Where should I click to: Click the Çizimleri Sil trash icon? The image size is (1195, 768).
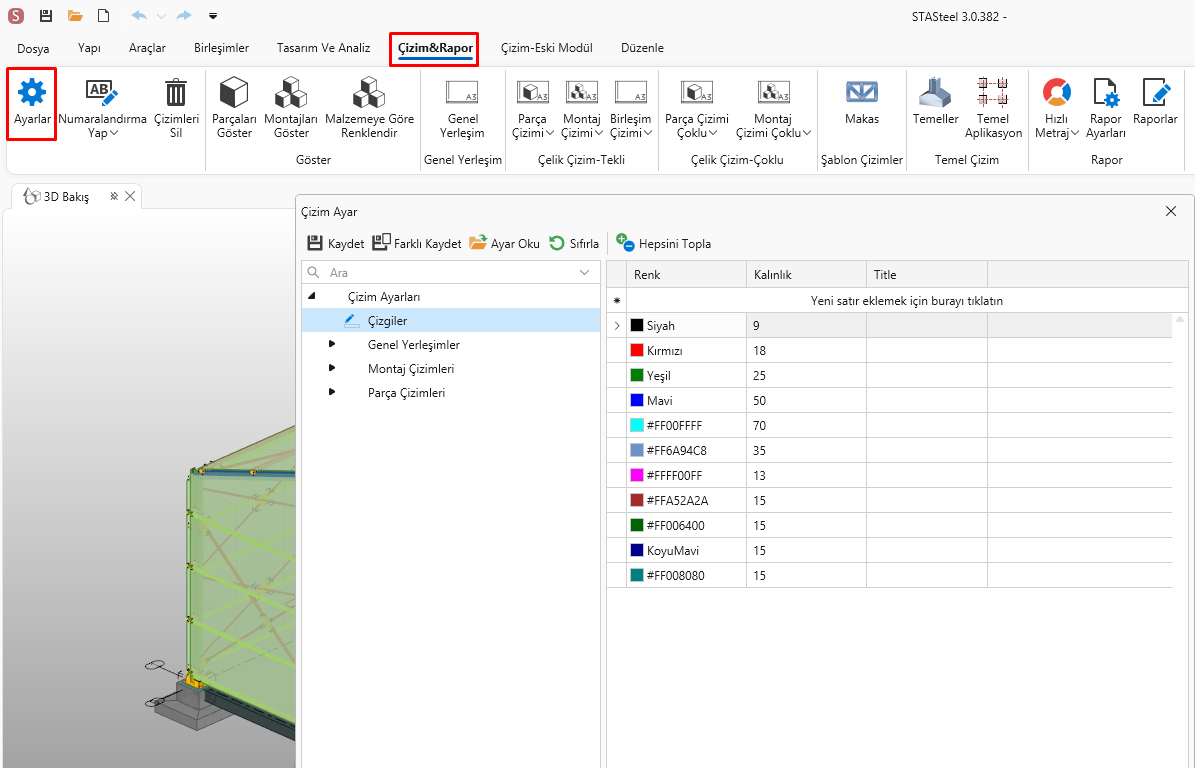(x=175, y=103)
